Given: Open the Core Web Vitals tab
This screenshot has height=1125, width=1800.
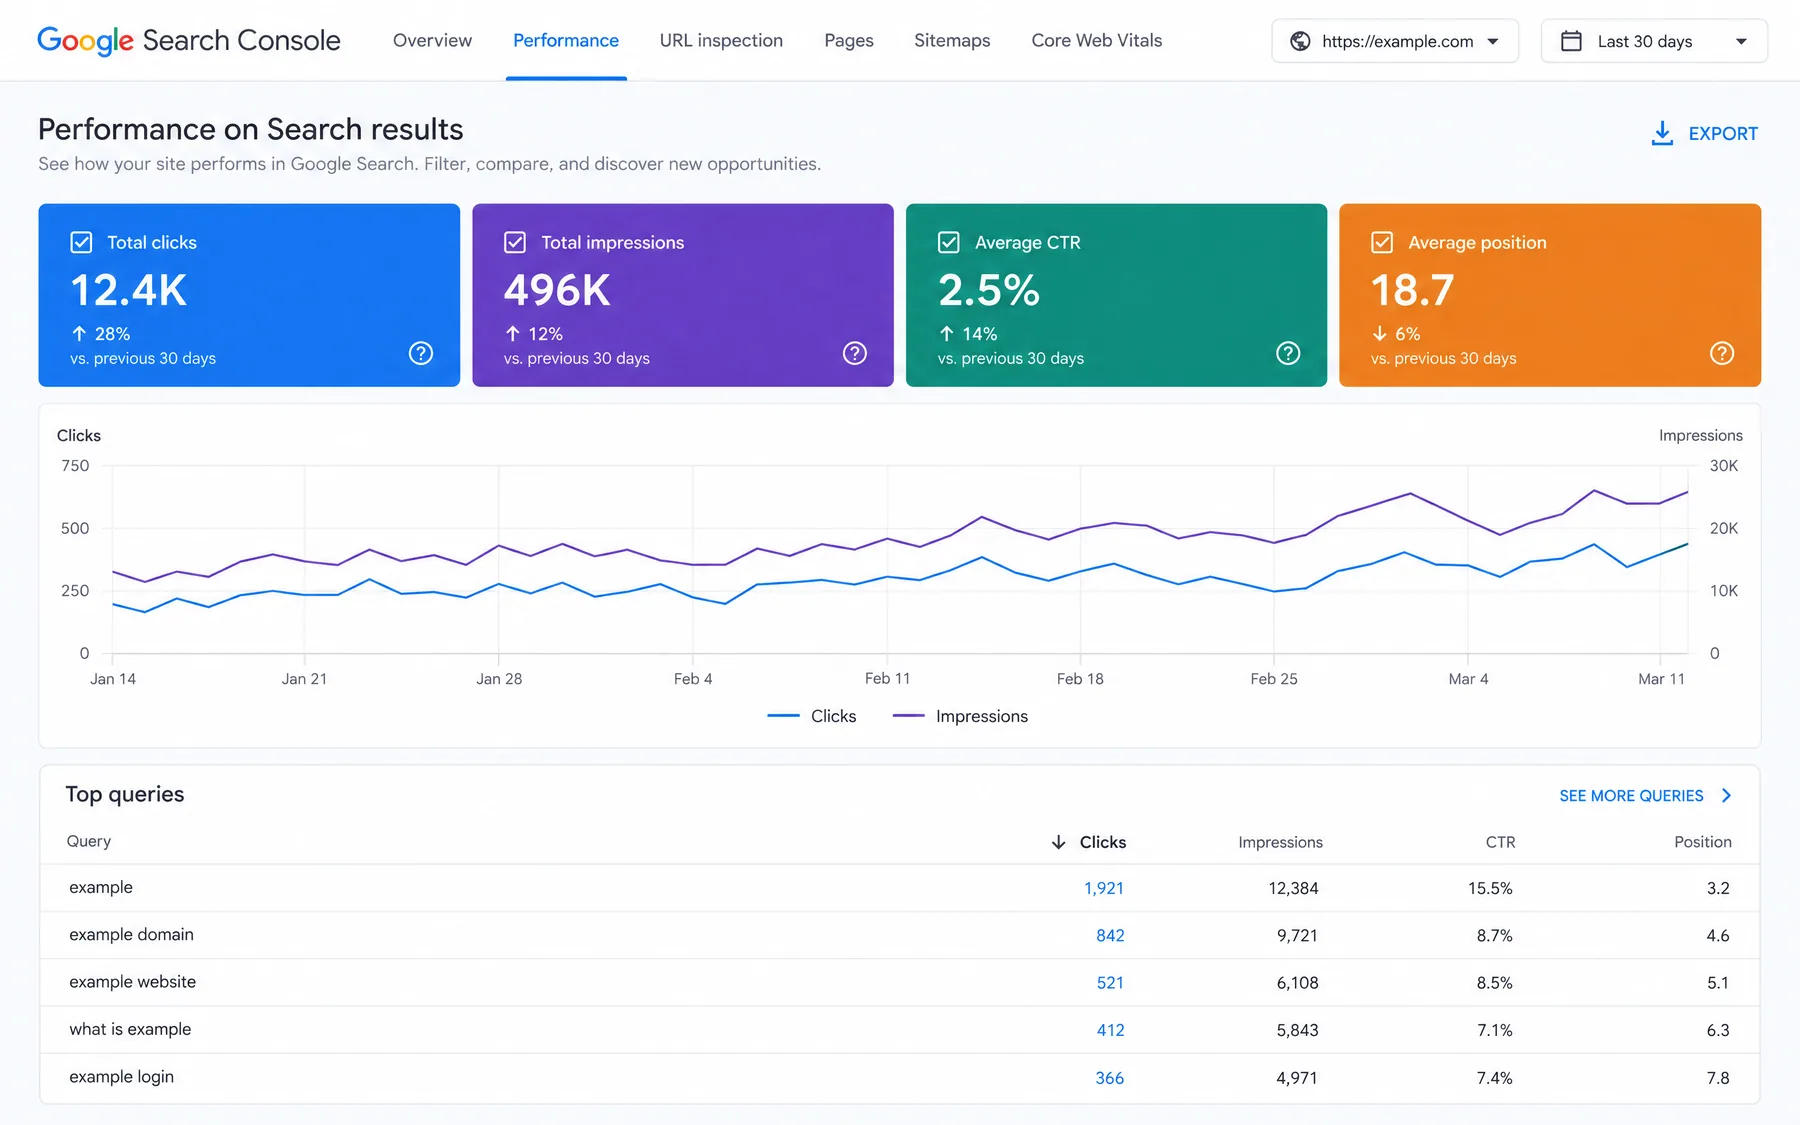Looking at the screenshot, I should pos(1097,41).
